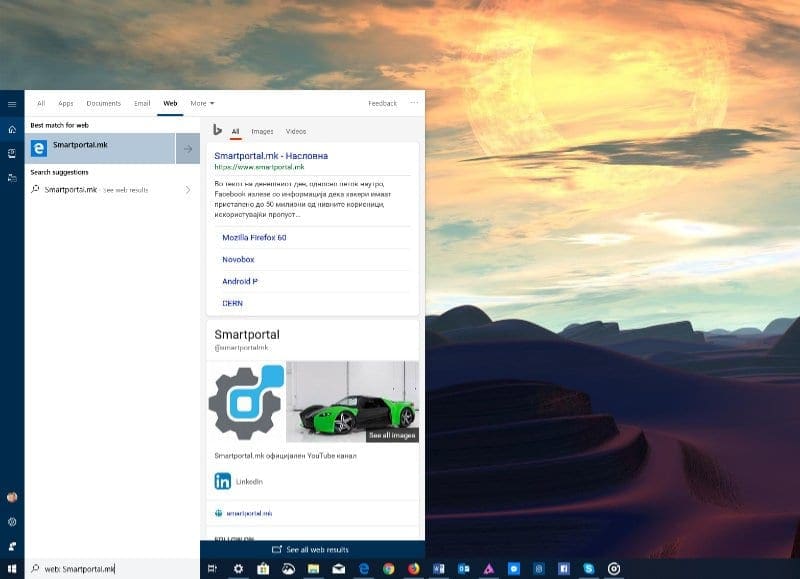Open the three-dot options menu
The image size is (800, 579).
tap(414, 103)
